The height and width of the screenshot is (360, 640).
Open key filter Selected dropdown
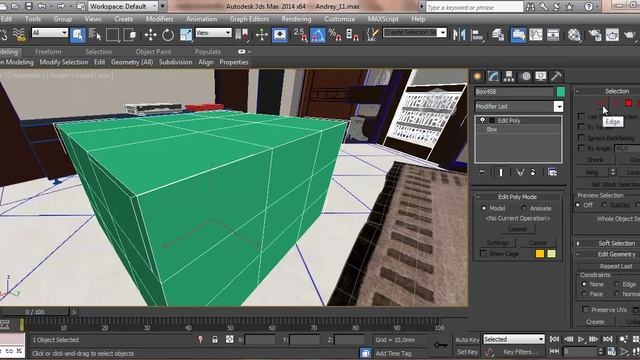click(514, 339)
